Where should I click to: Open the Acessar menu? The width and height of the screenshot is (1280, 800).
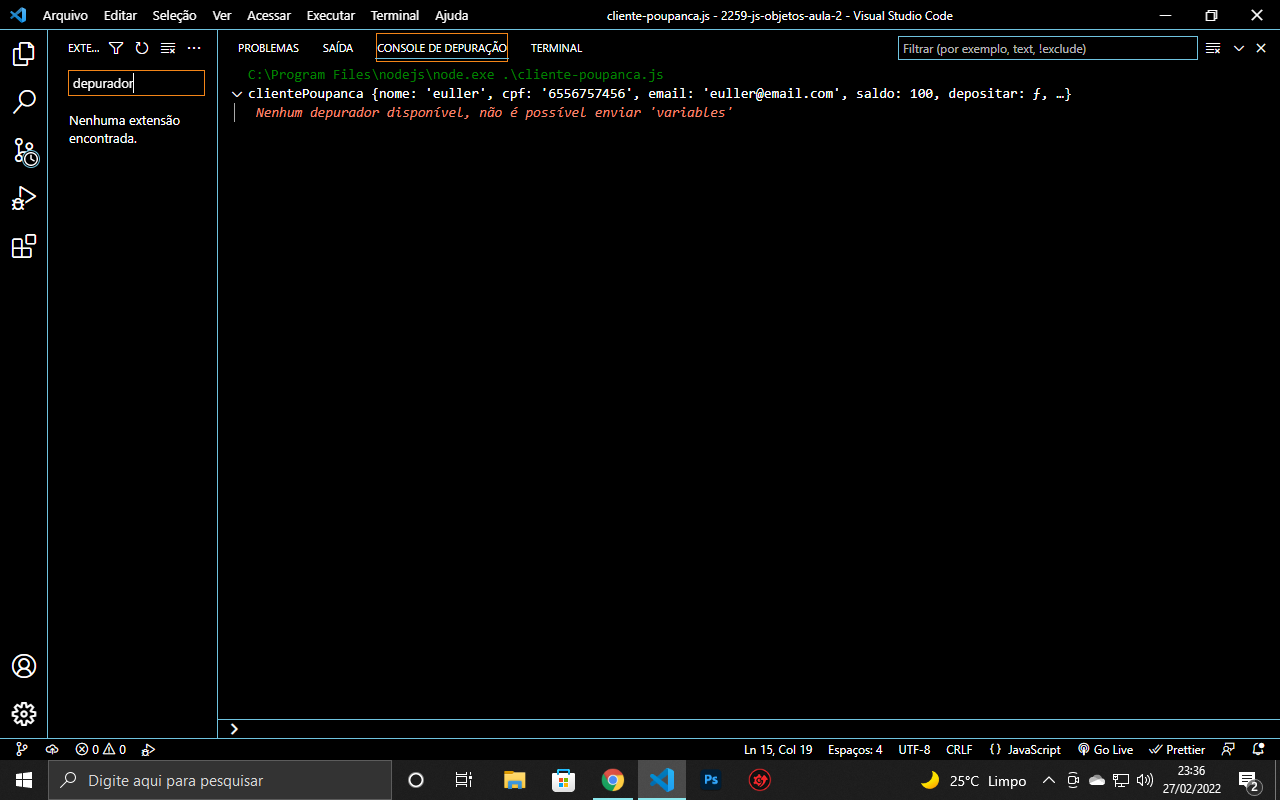click(x=269, y=15)
